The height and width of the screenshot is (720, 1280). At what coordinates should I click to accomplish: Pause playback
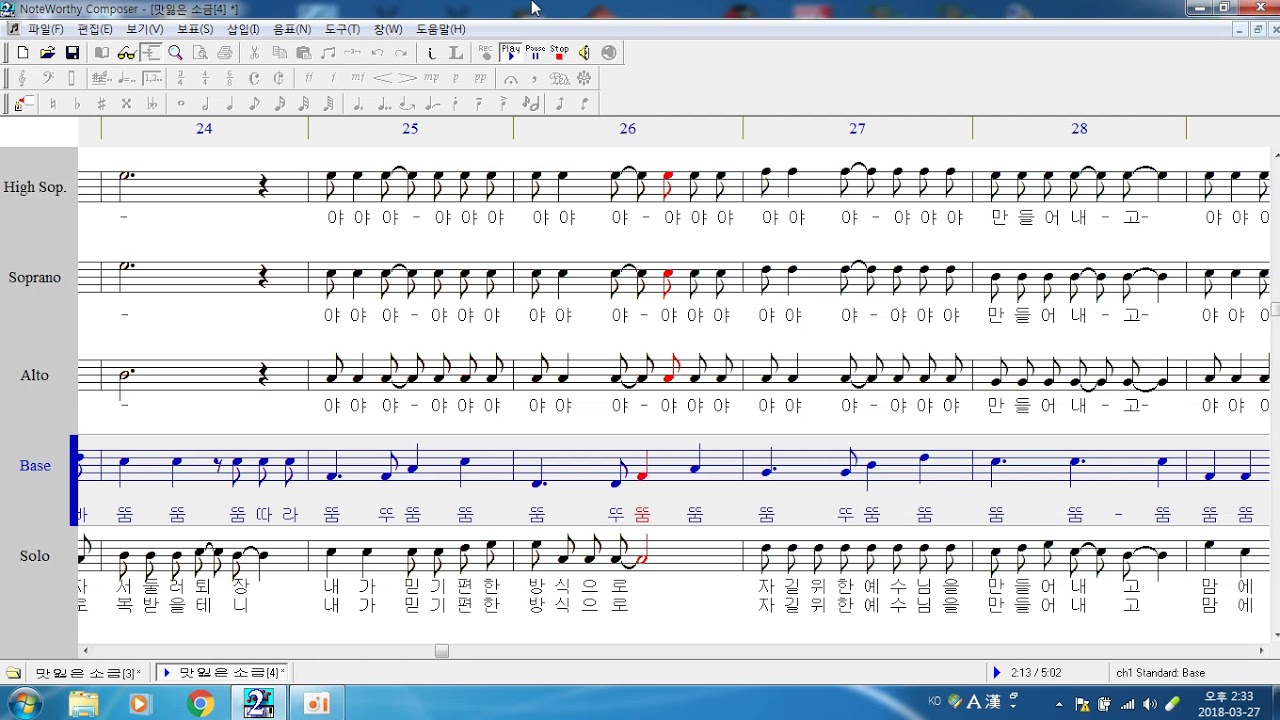tap(535, 52)
